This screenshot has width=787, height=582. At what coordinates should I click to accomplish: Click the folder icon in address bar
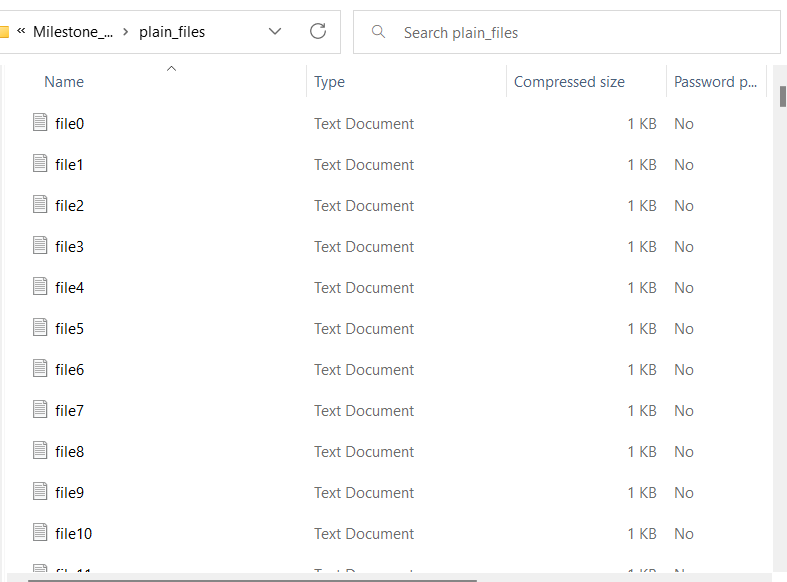pyautogui.click(x=4, y=32)
